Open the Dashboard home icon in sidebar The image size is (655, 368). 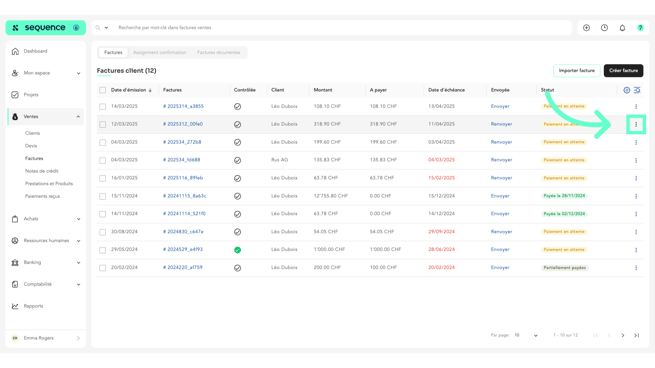[x=15, y=51]
